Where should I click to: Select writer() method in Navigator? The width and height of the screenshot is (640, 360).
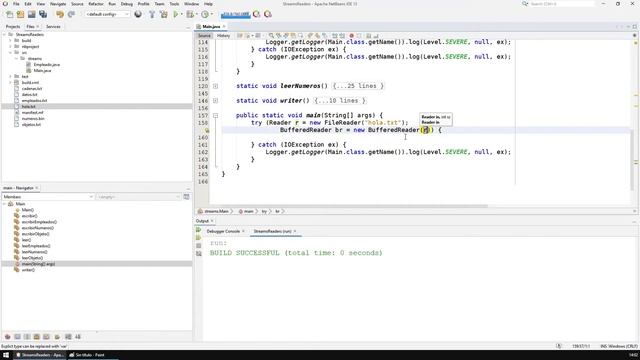(x=28, y=270)
